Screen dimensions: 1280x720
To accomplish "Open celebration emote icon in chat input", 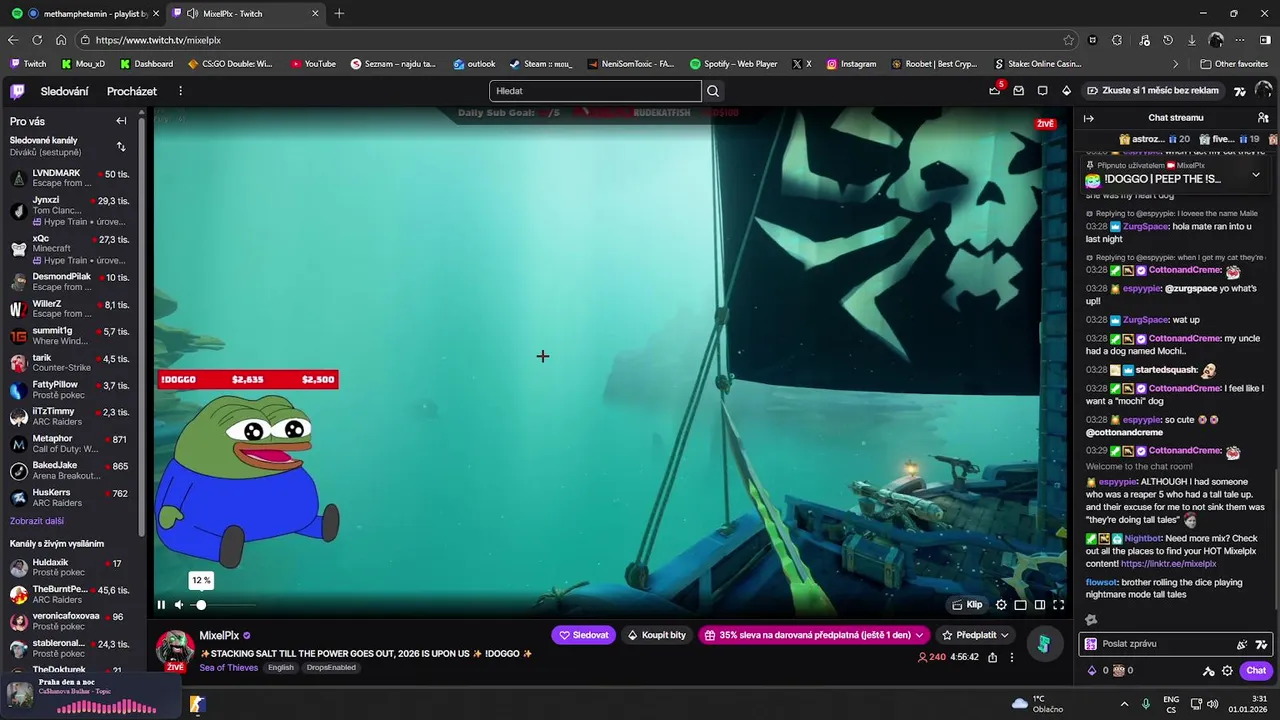I will pyautogui.click(x=1242, y=644).
